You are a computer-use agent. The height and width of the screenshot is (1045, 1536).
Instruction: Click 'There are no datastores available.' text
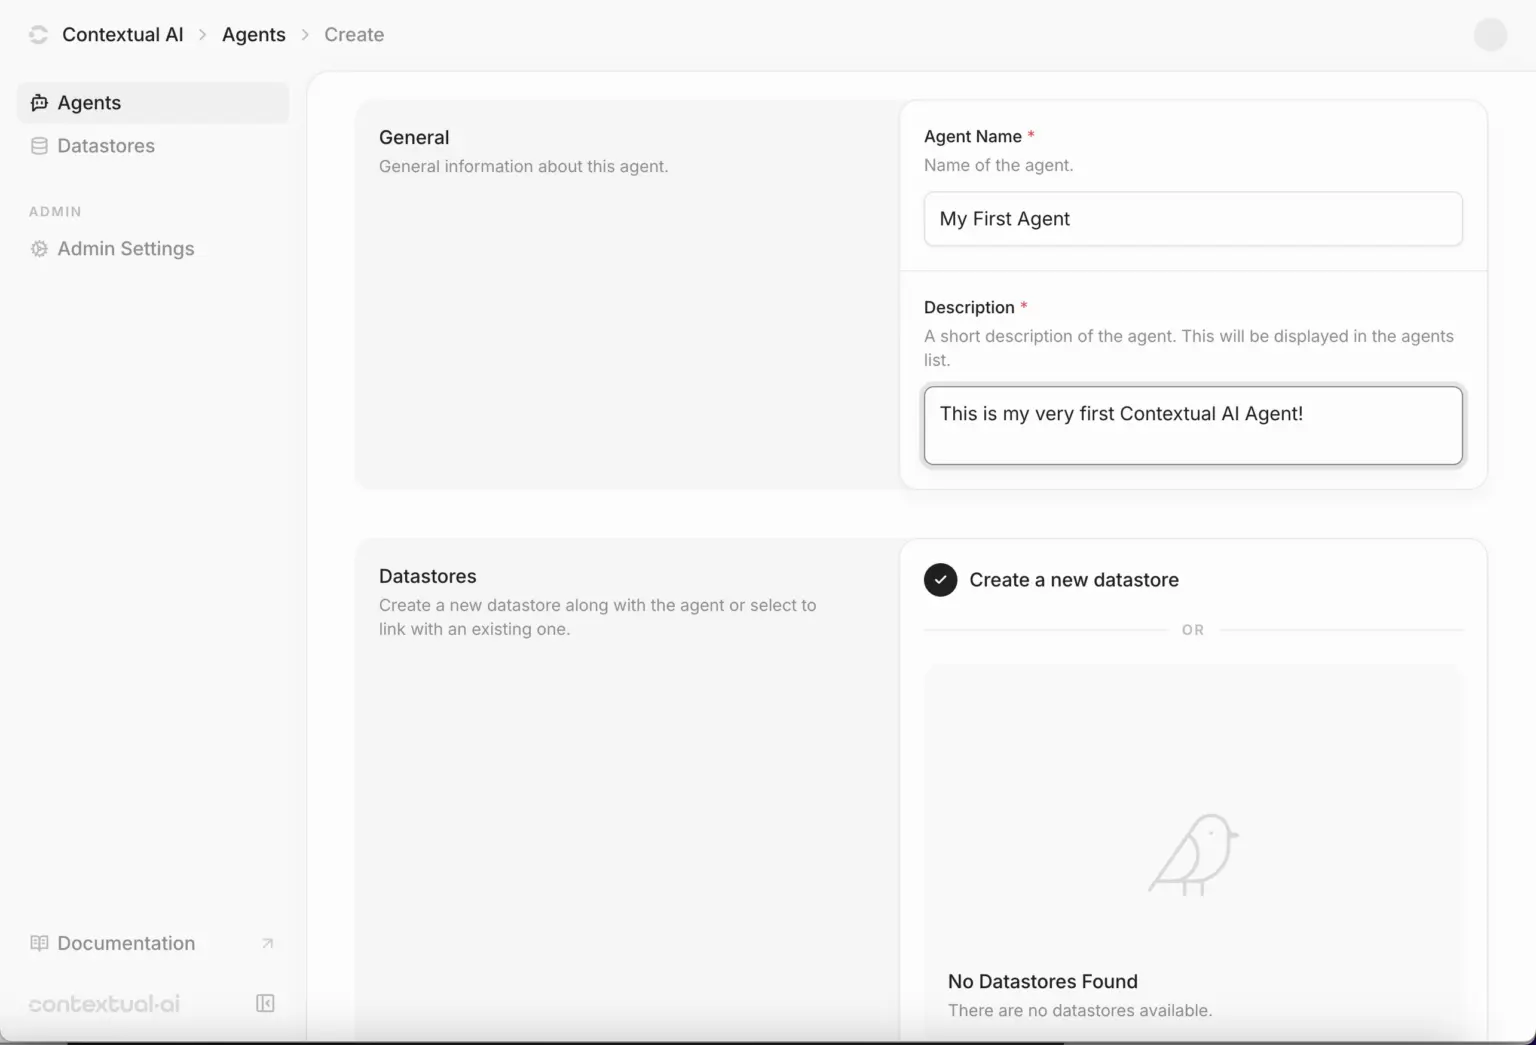pos(1080,1011)
